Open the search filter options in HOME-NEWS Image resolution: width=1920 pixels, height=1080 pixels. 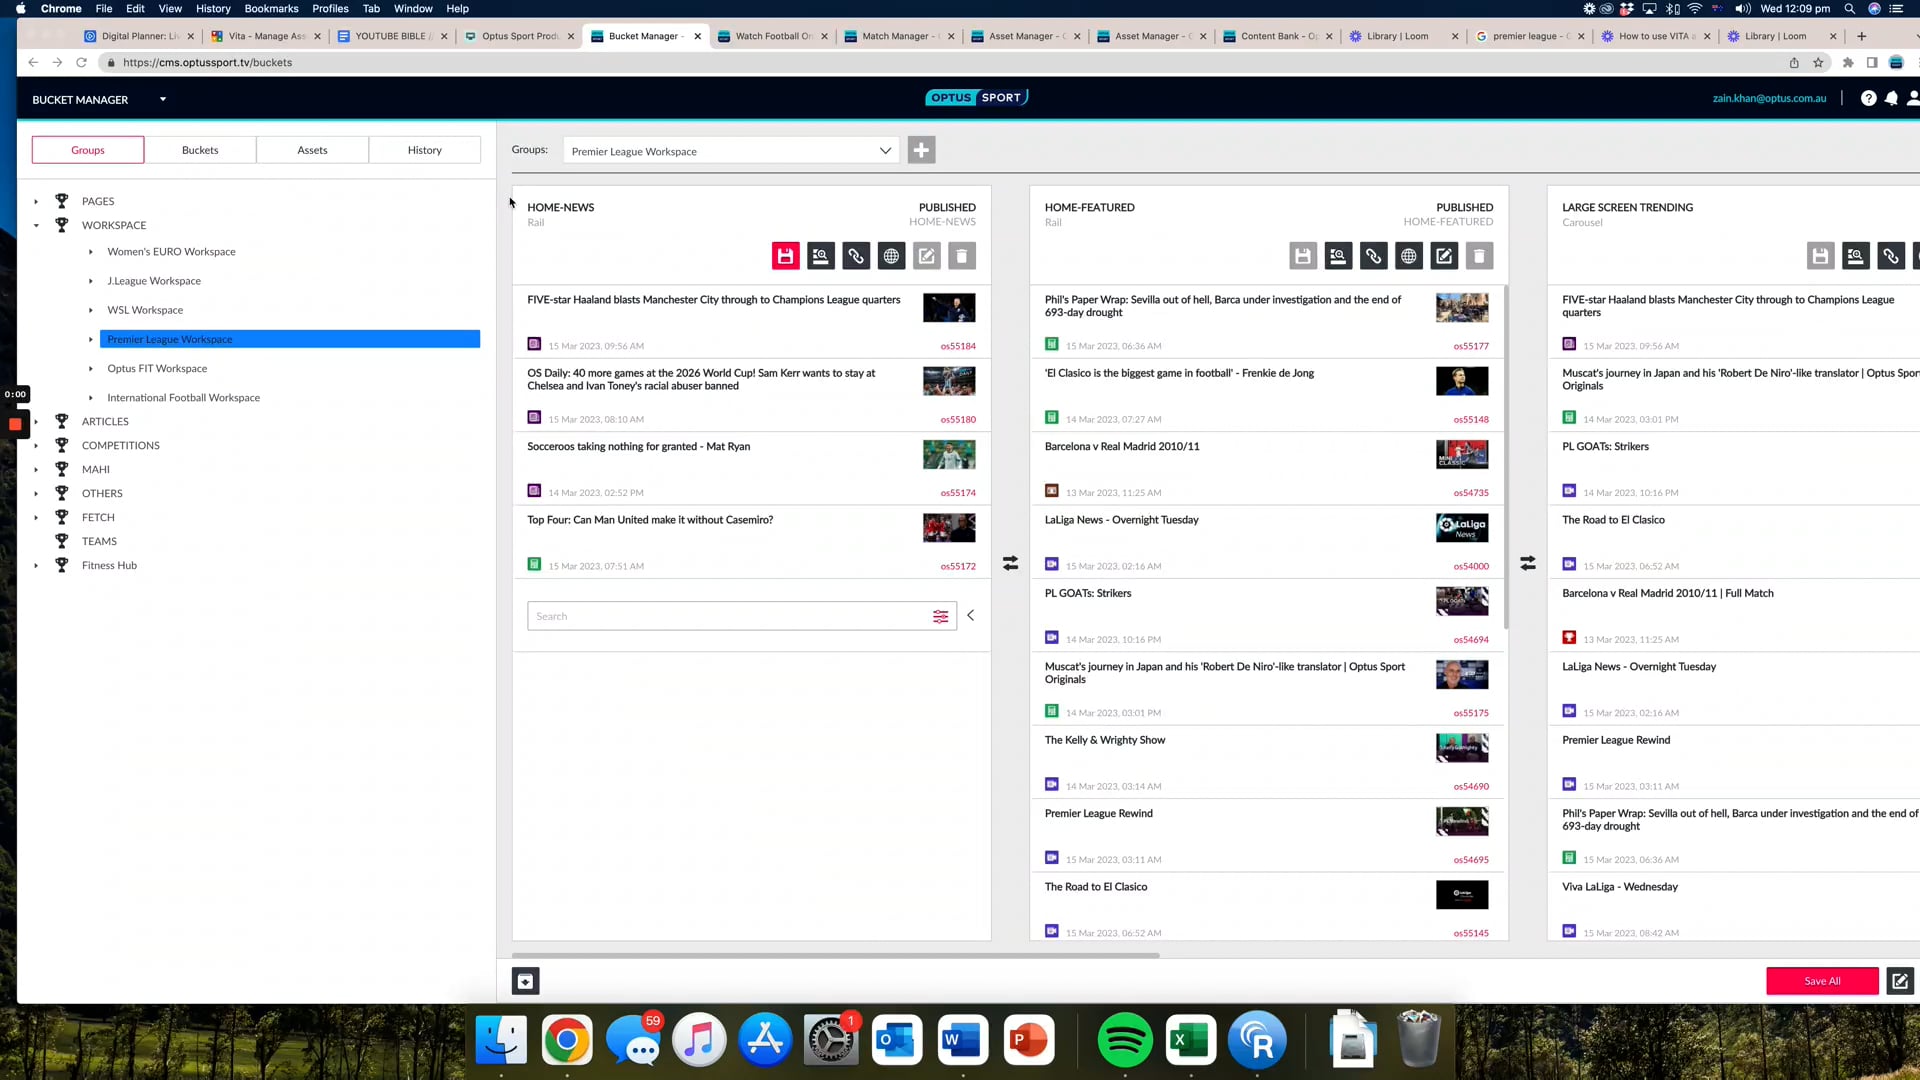click(x=940, y=616)
